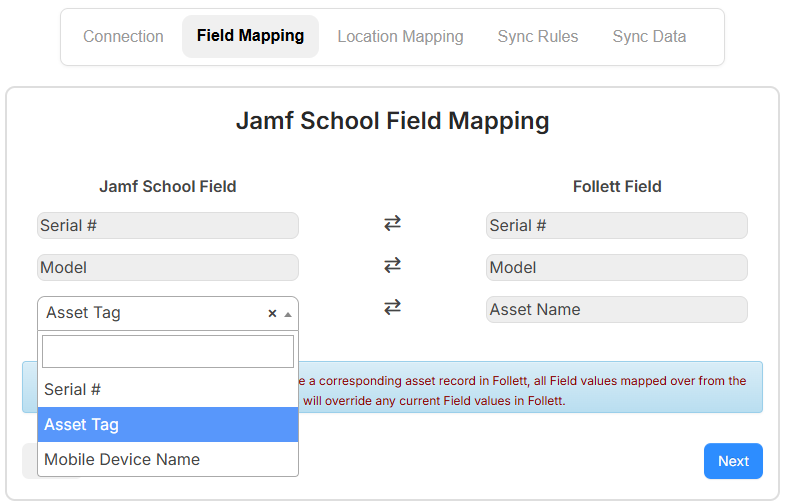The height and width of the screenshot is (504, 789).
Task: Click the Asset Tag combo box
Action: pos(168,313)
